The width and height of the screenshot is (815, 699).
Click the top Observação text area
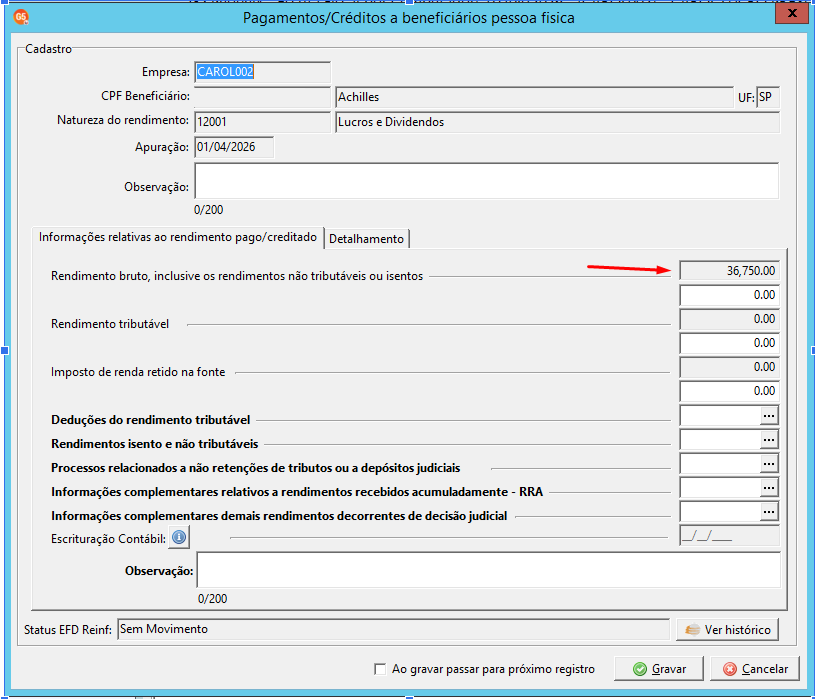[x=487, y=181]
